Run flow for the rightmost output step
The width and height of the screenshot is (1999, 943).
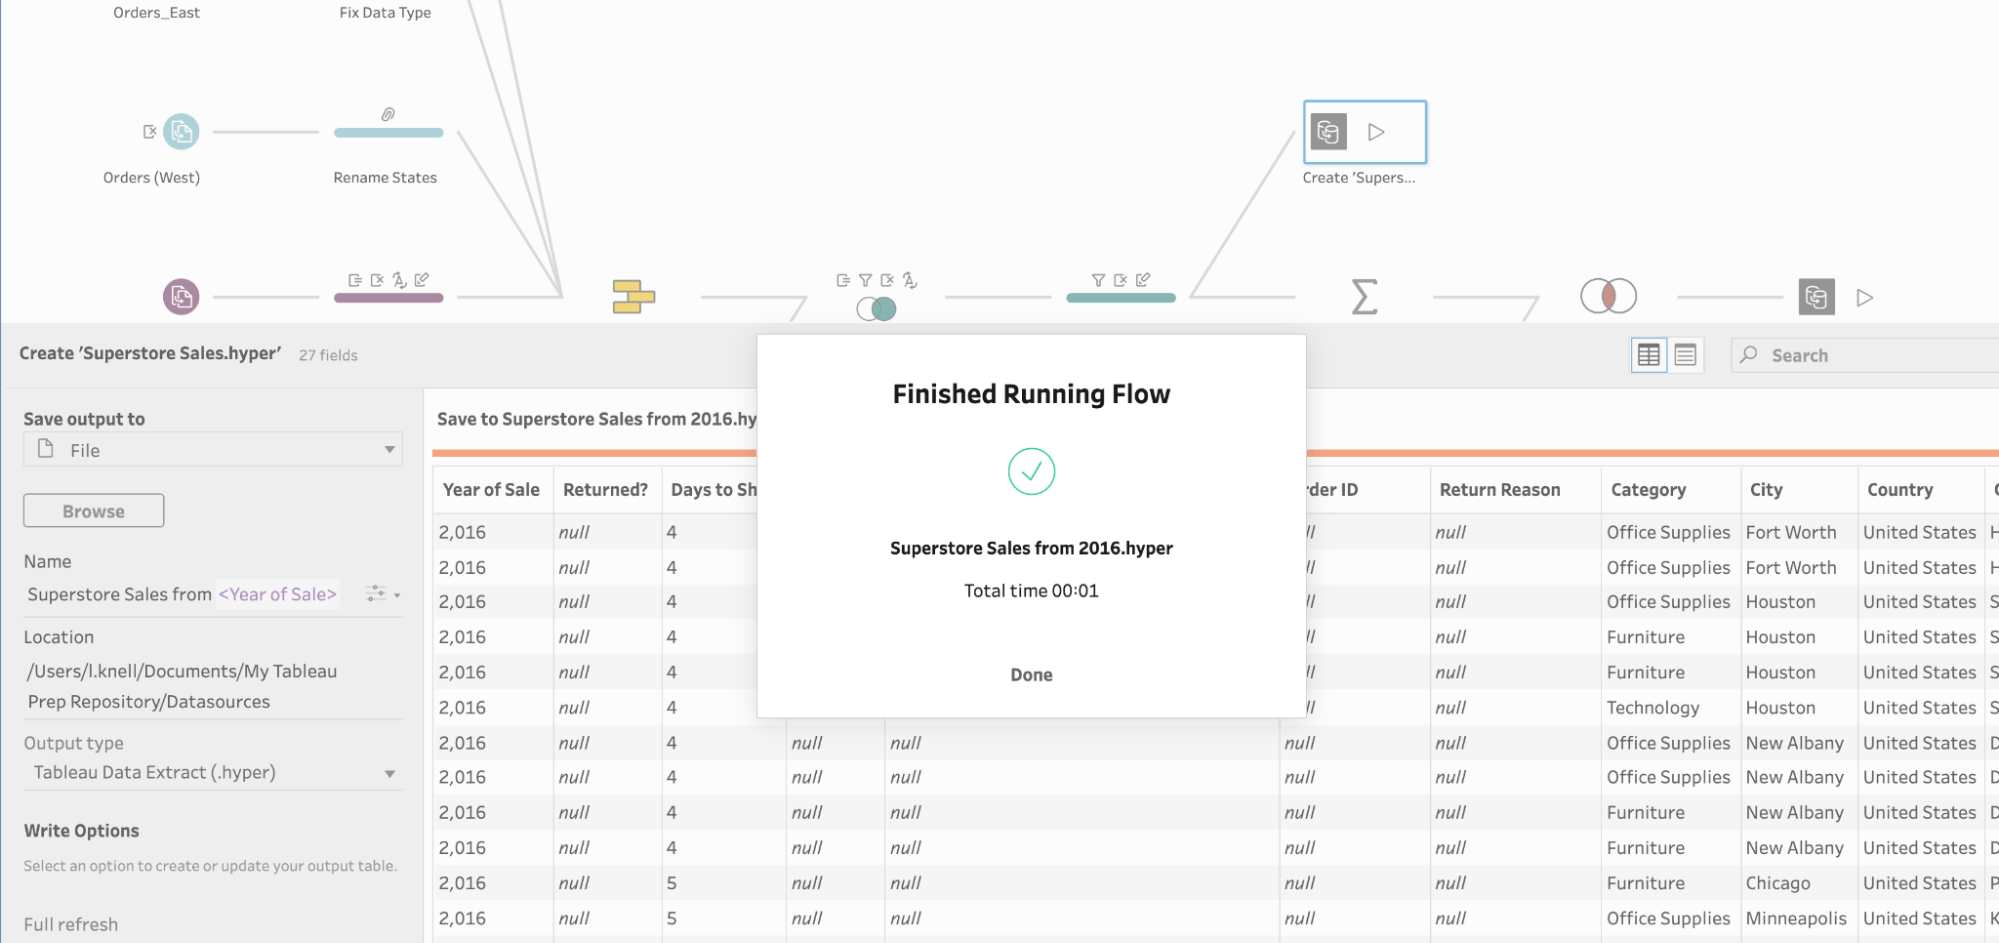pyautogui.click(x=1864, y=298)
